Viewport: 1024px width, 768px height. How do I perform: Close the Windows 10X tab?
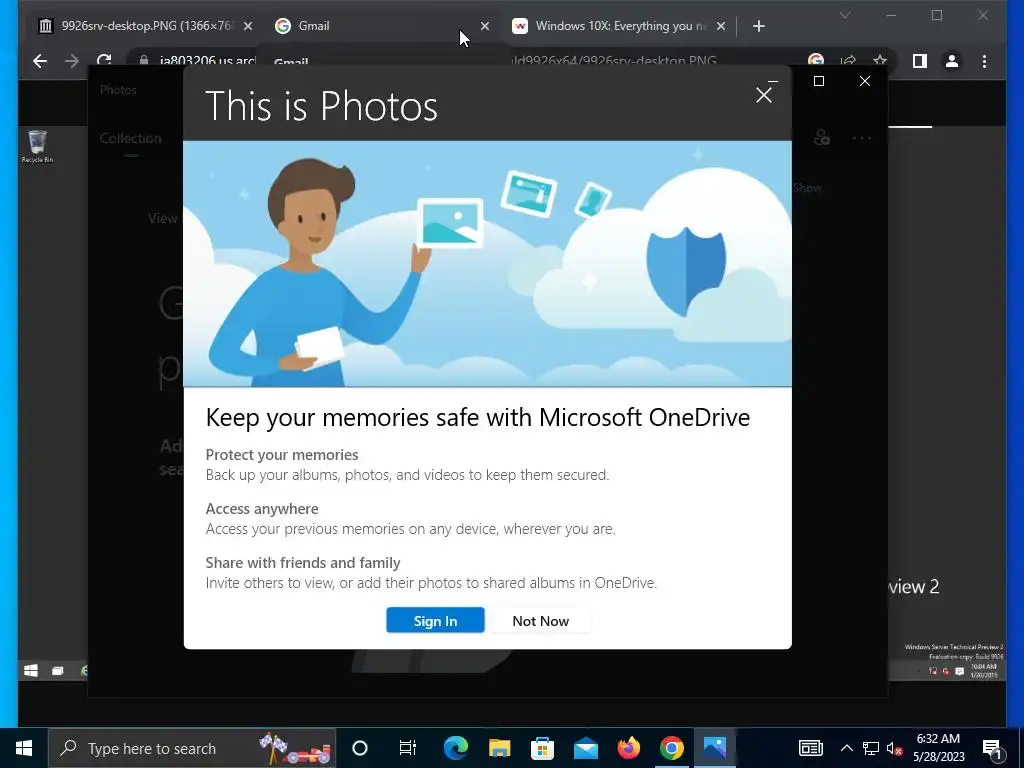tap(720, 26)
